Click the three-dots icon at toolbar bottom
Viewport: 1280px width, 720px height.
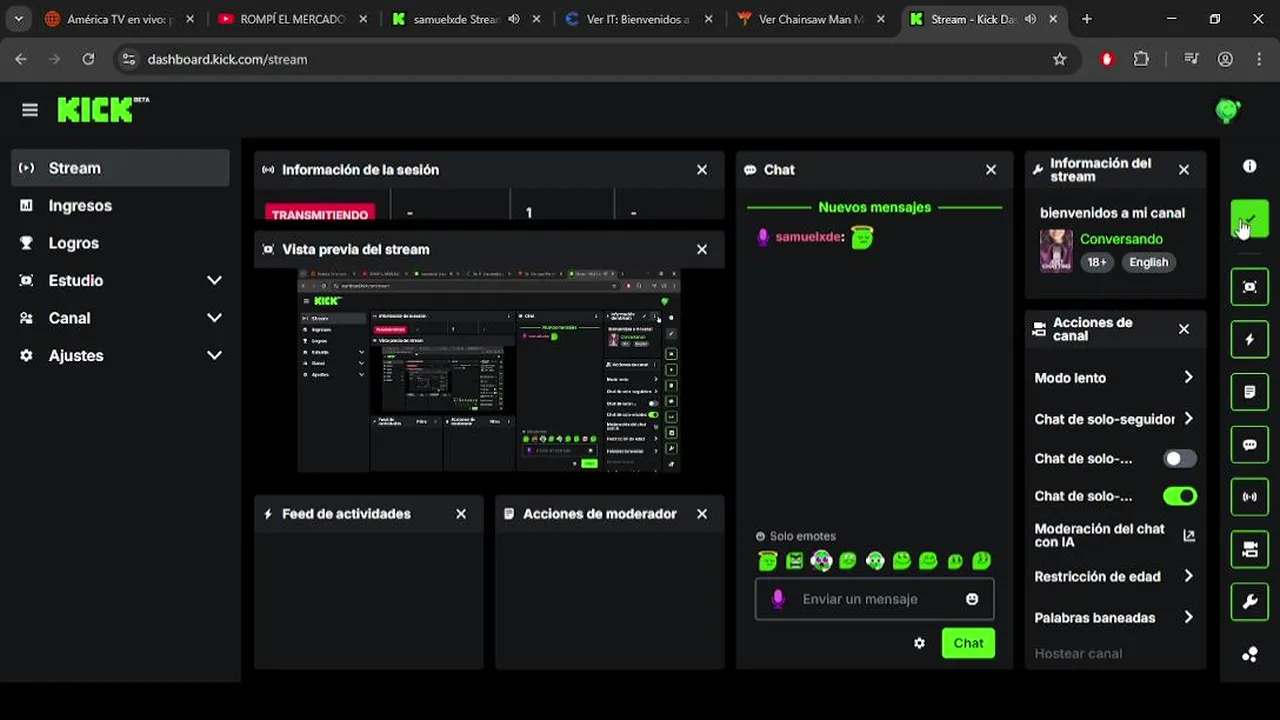click(x=1249, y=654)
